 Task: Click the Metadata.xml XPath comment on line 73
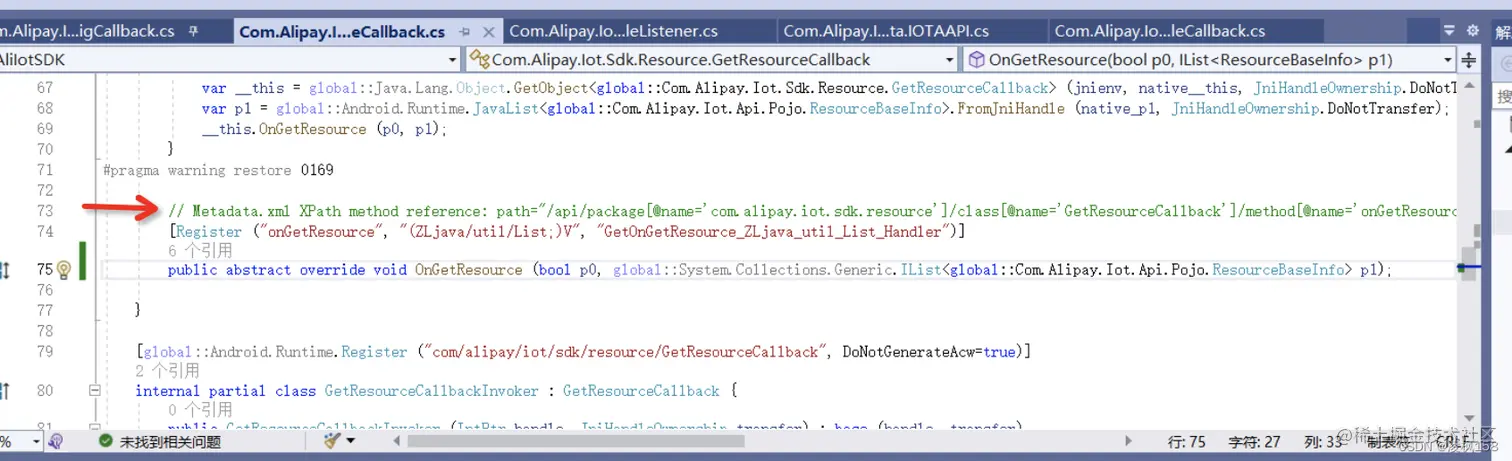(x=810, y=211)
